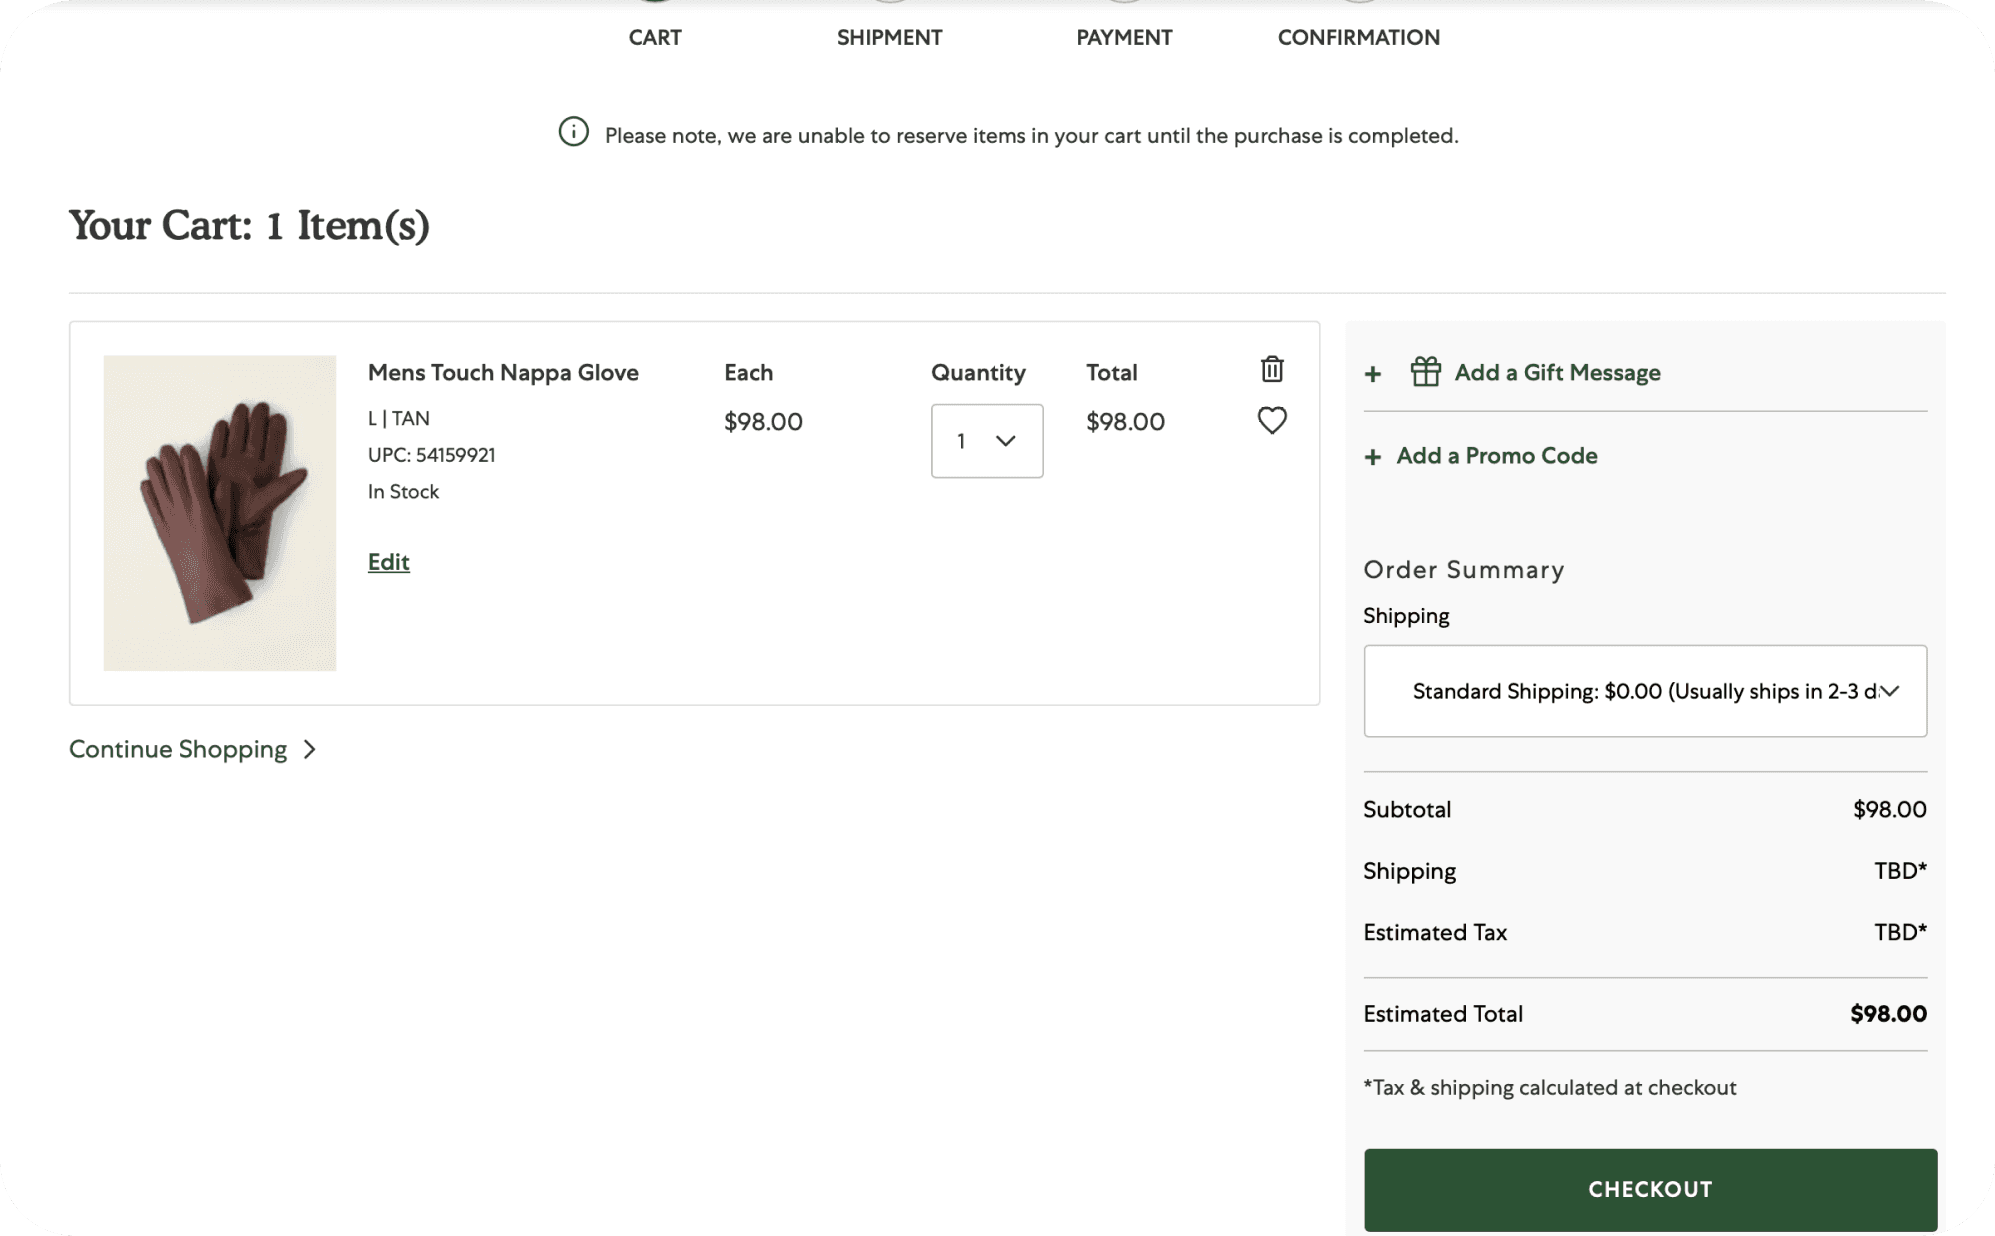The height and width of the screenshot is (1236, 1995).
Task: Open the Standard Shipping dropdown
Action: pyautogui.click(x=1644, y=691)
